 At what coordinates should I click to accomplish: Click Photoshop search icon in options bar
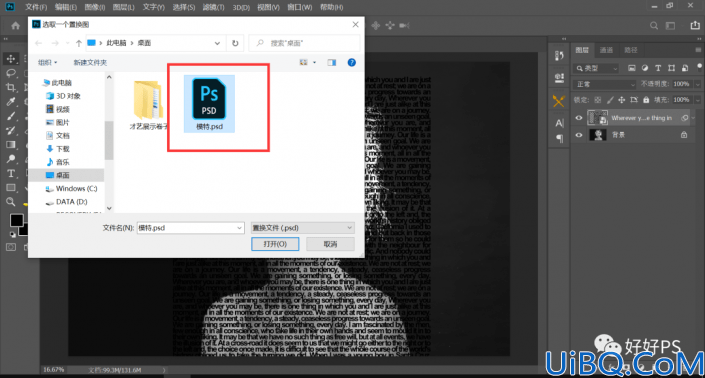[654, 26]
